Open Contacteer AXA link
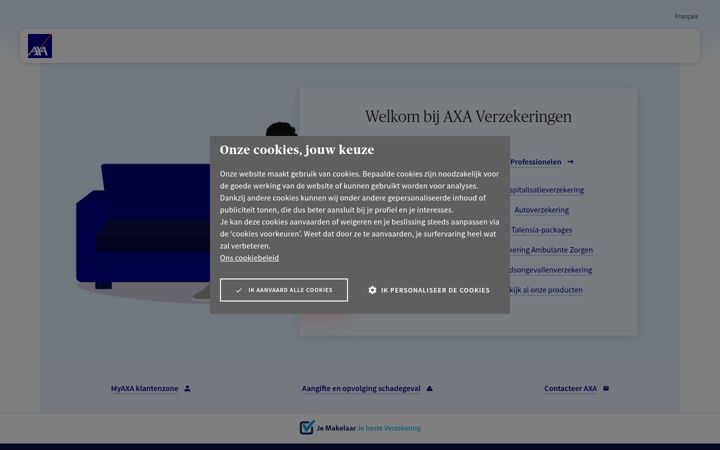This screenshot has width=720, height=450. click(x=570, y=388)
